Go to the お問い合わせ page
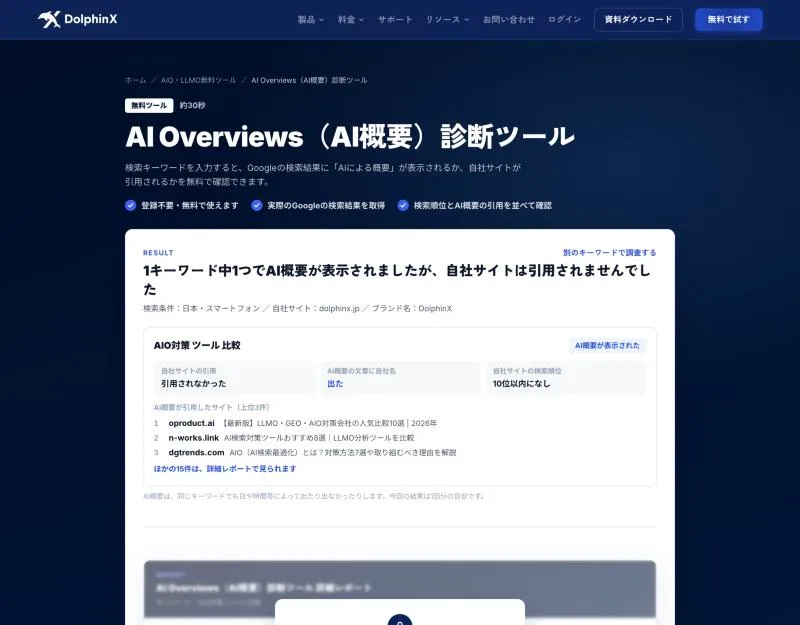The width and height of the screenshot is (800, 625). [x=509, y=19]
